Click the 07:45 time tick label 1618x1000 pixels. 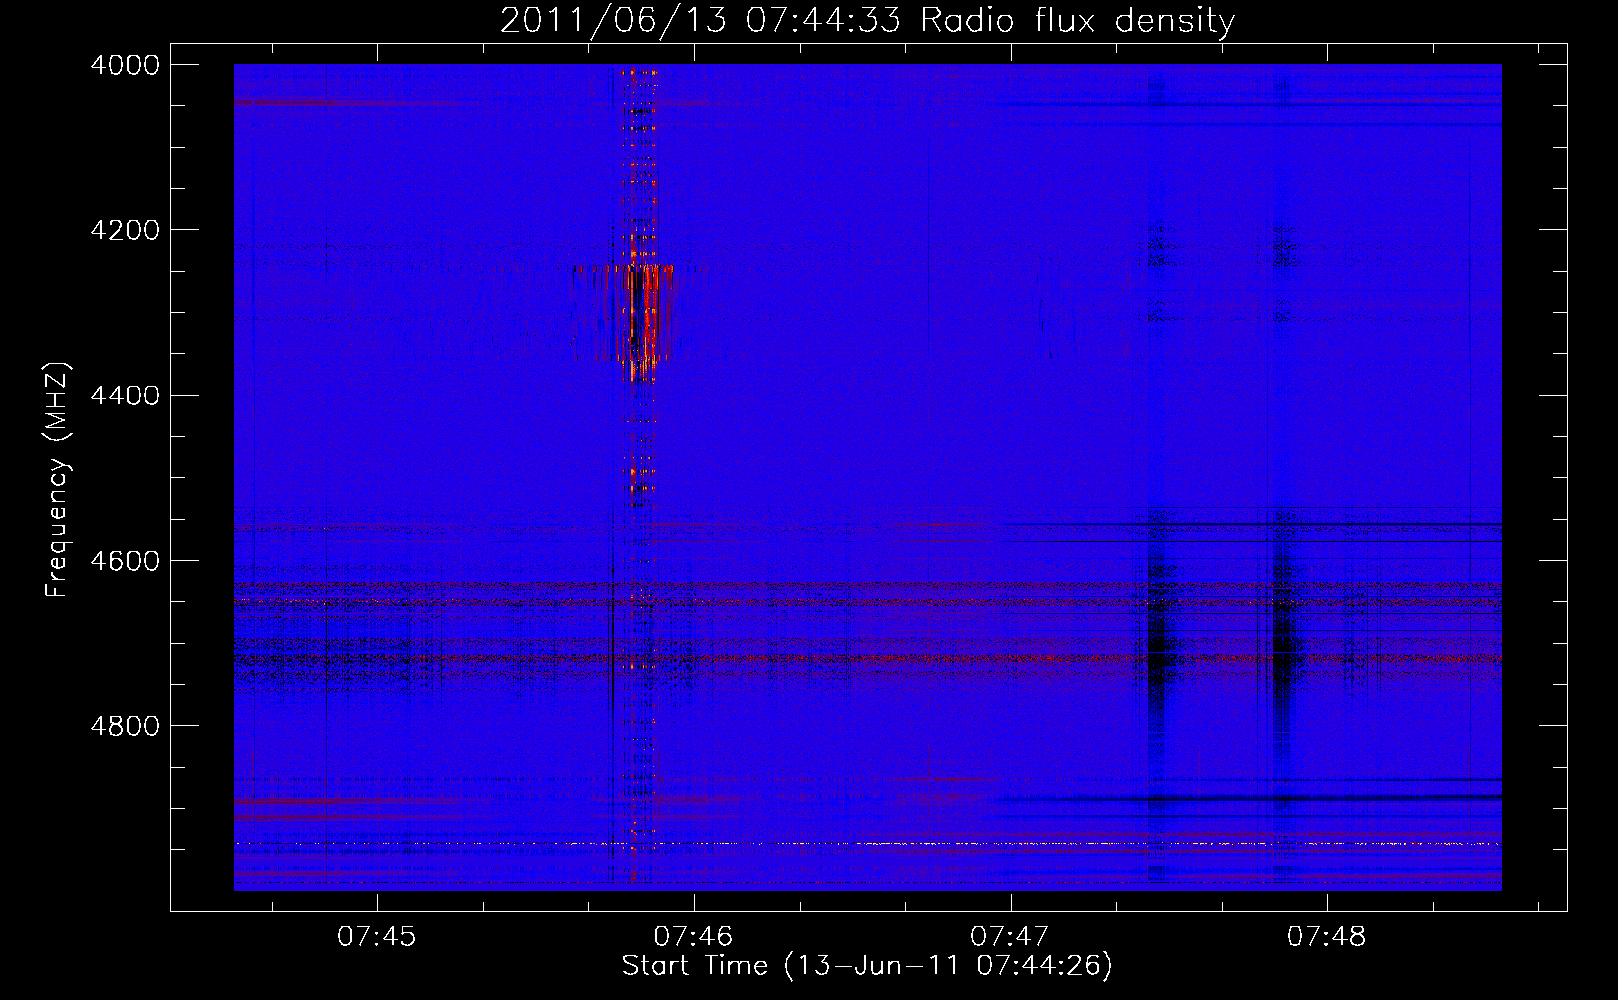(x=377, y=937)
